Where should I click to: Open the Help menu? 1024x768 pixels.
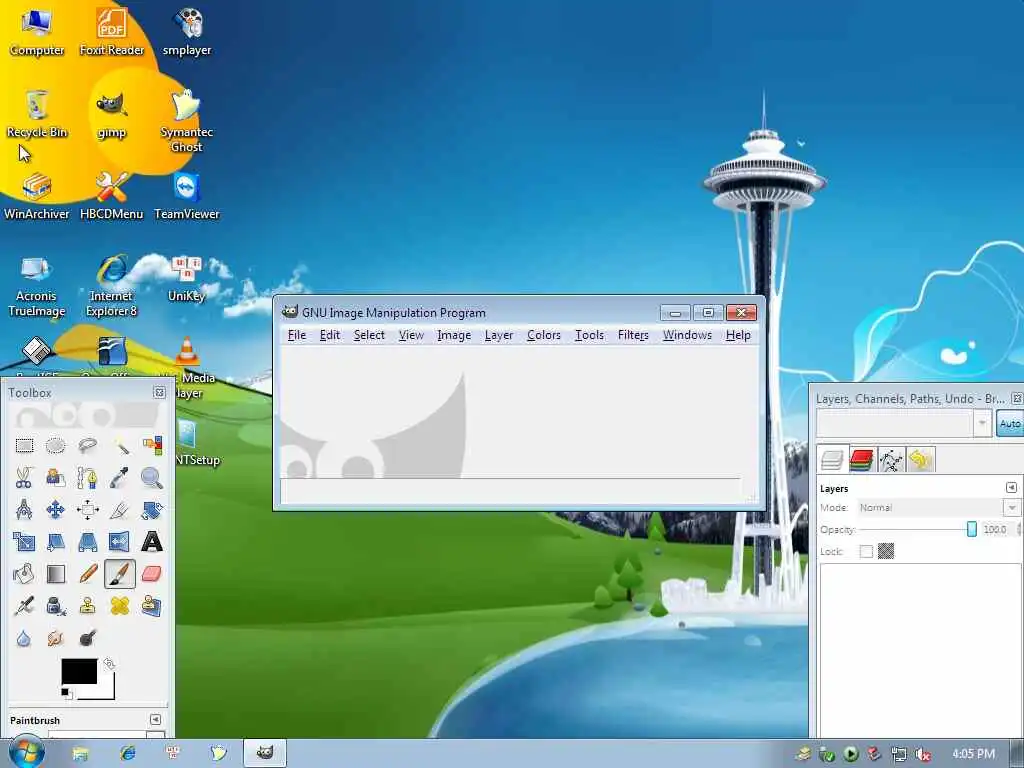(x=738, y=335)
